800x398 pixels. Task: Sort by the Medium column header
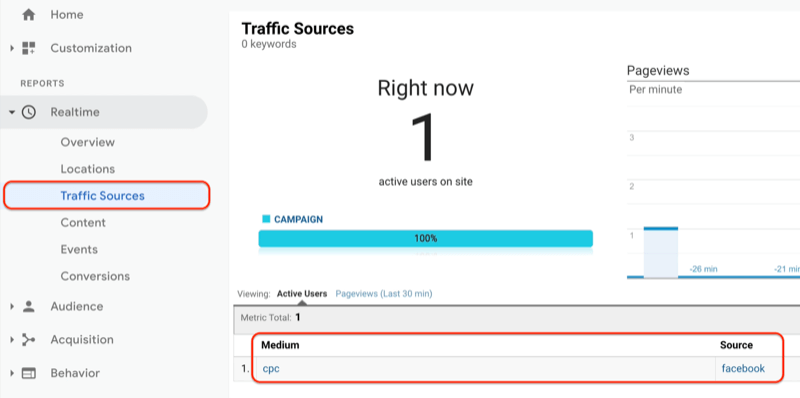coord(280,345)
